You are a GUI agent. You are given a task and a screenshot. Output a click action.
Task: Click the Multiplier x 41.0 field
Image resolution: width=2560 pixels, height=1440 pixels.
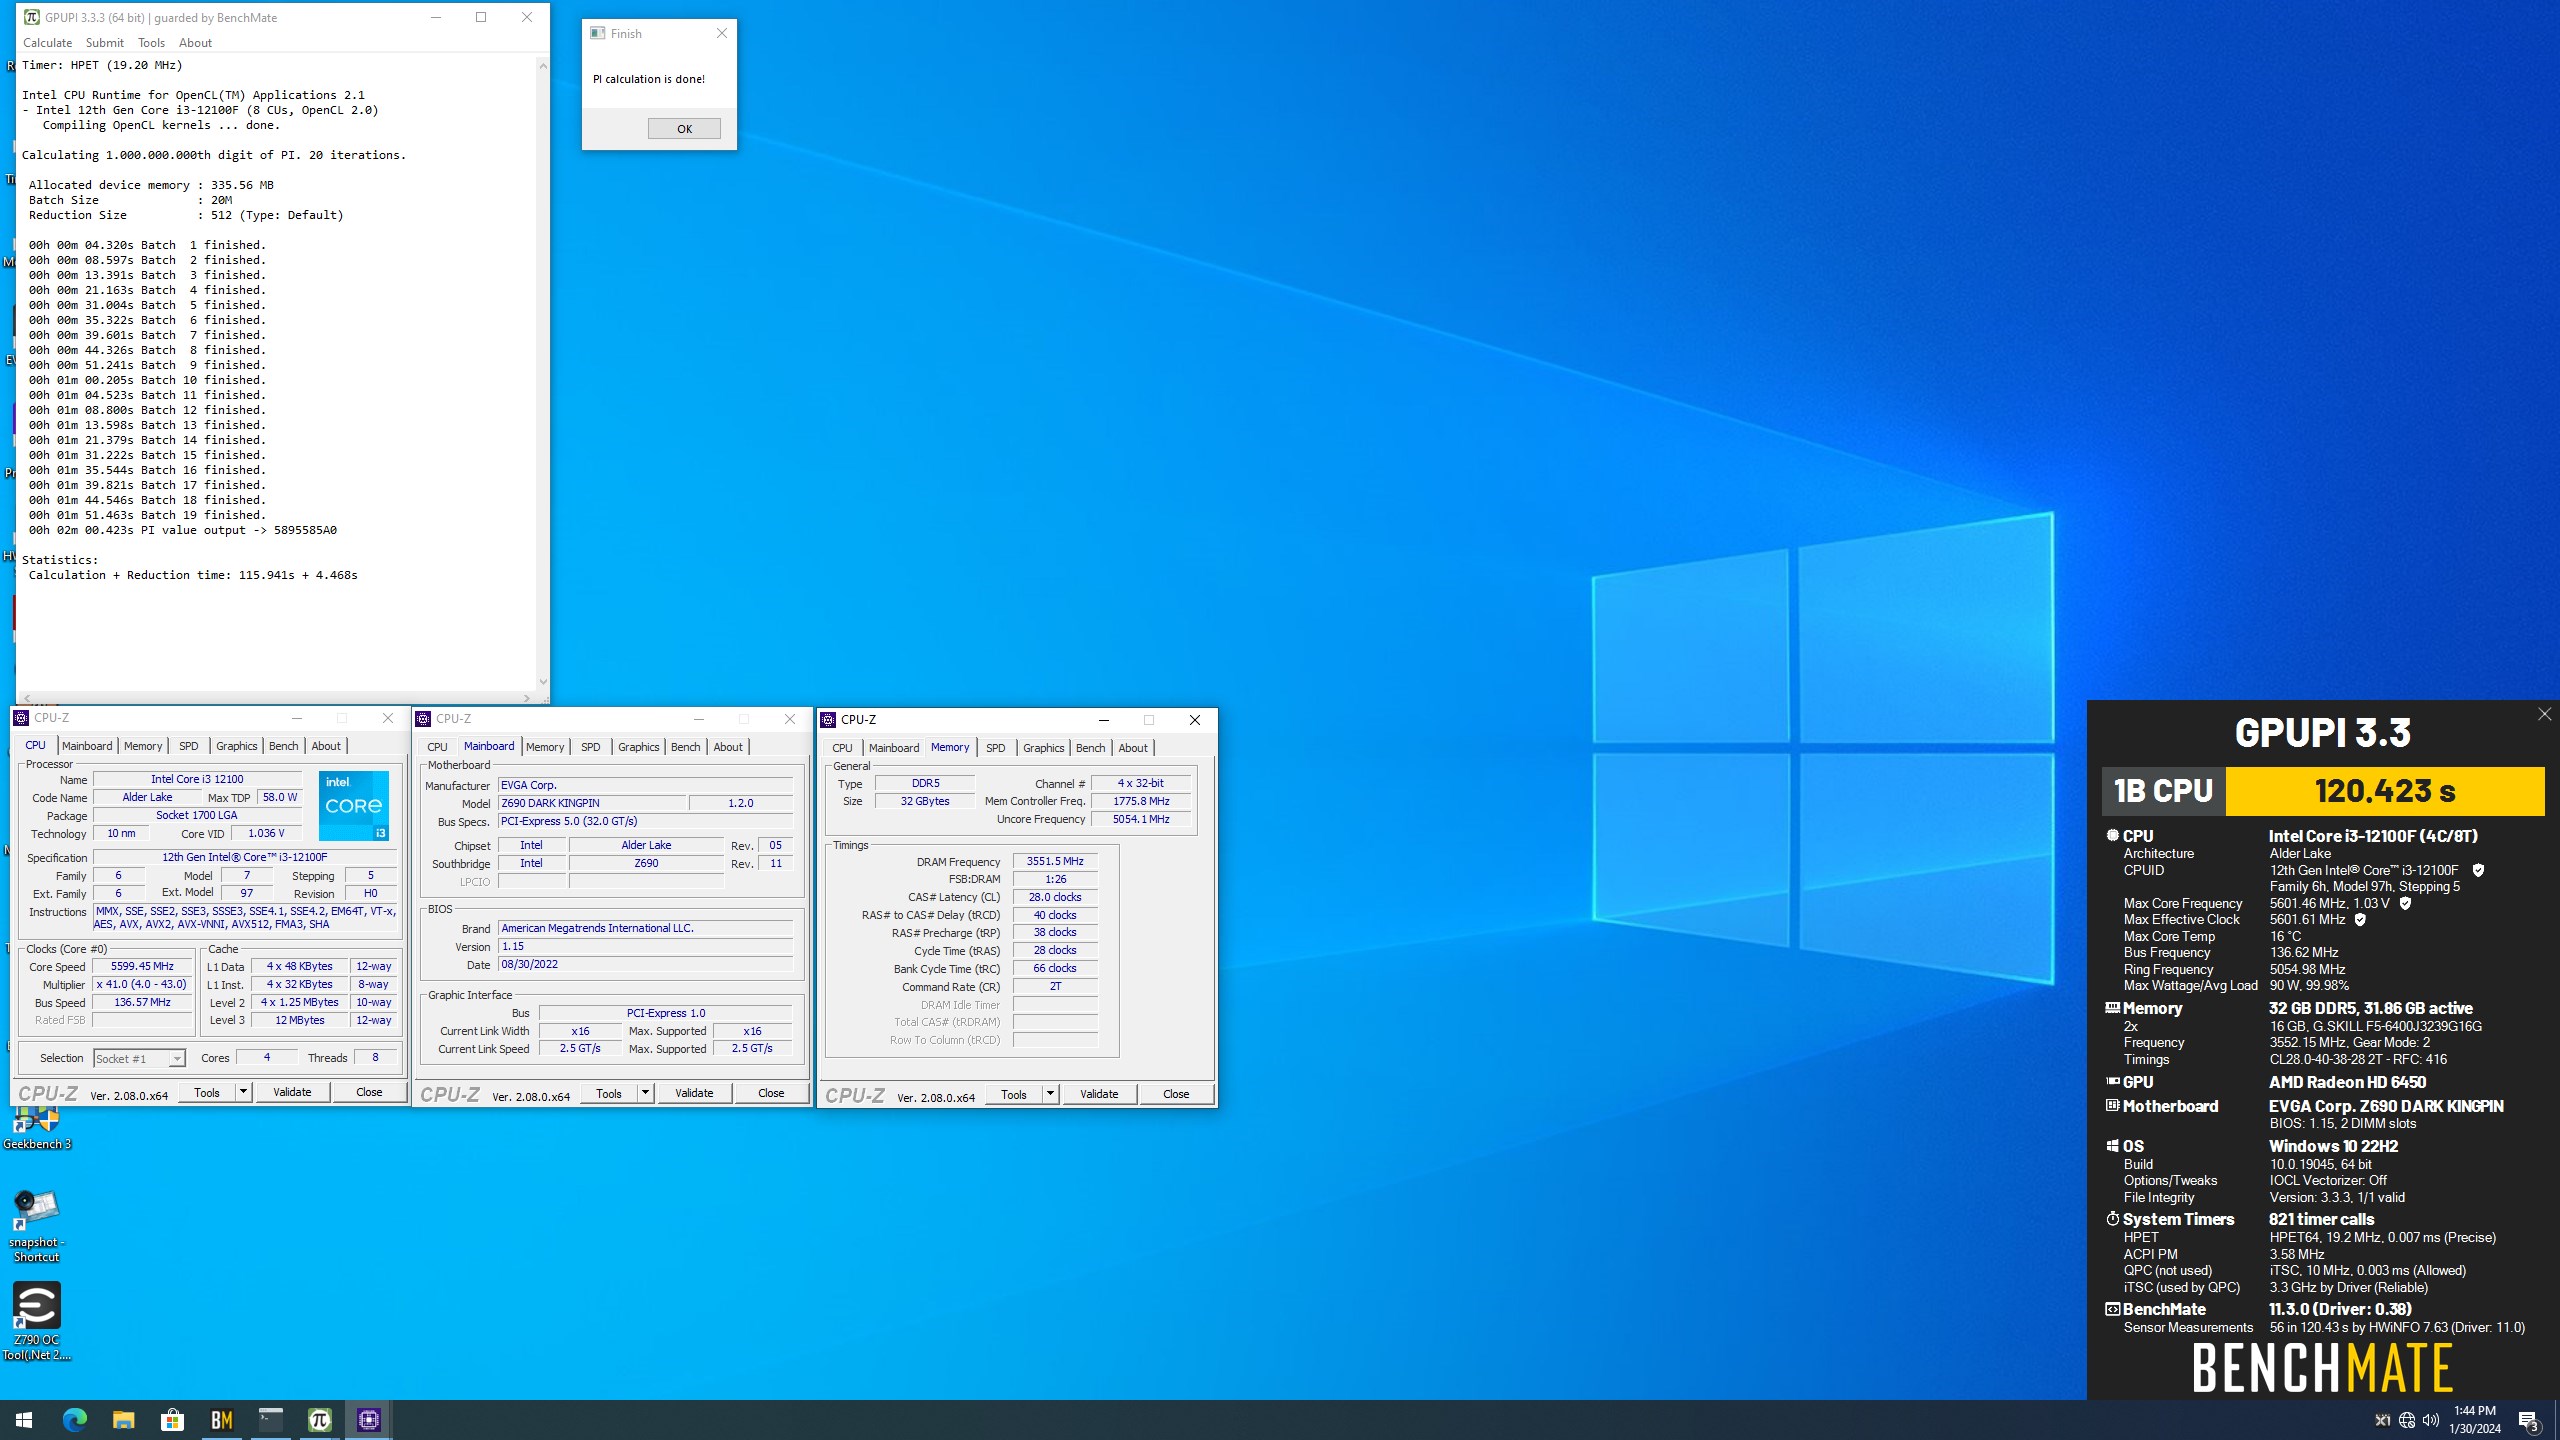coord(142,984)
